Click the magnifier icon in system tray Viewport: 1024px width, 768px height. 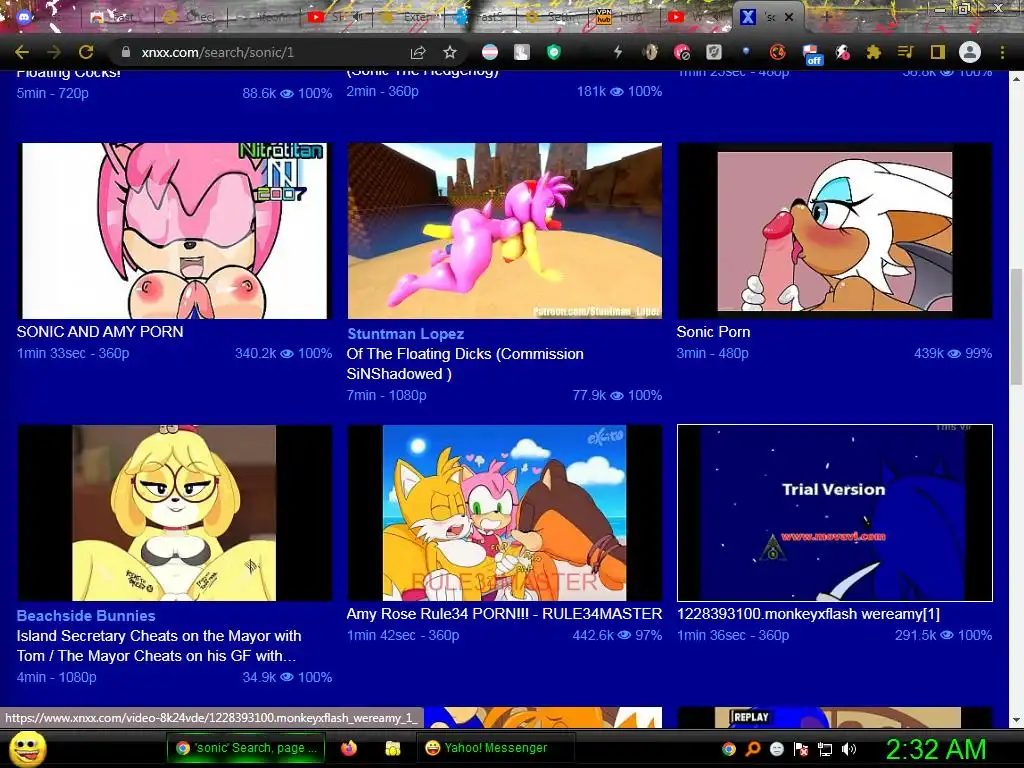753,749
